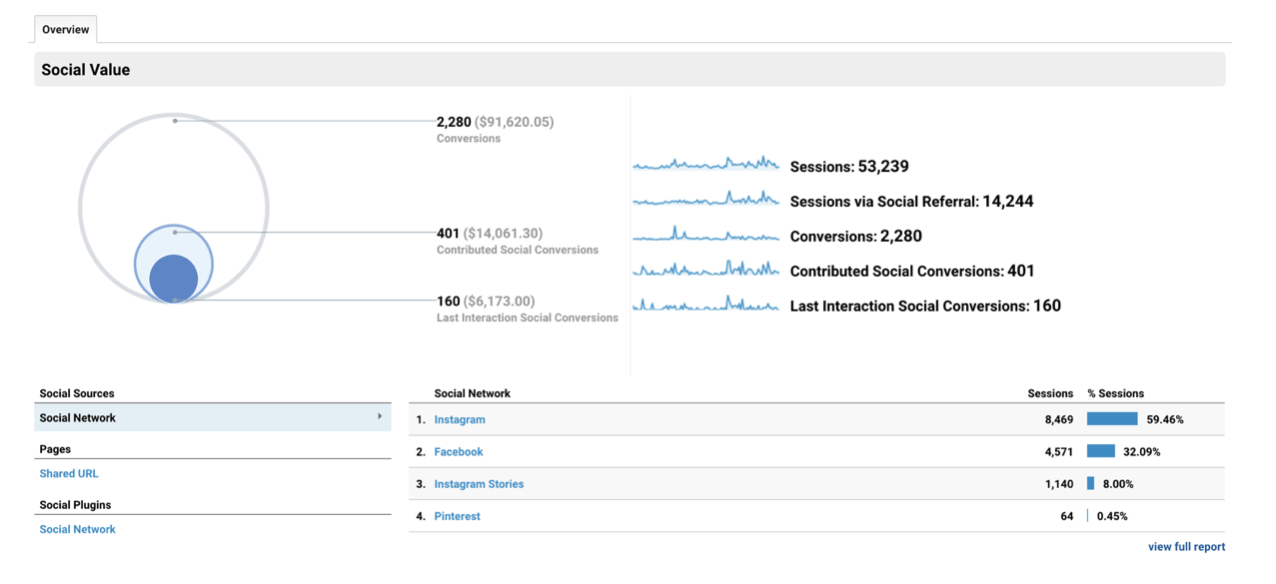Image resolution: width=1276 pixels, height=584 pixels.
Task: Expand the Social Network row arrow
Action: (x=379, y=417)
